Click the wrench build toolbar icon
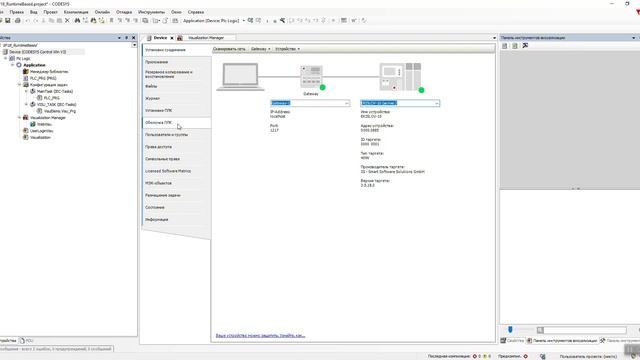The height and width of the screenshot is (360, 640). pyautogui.click(x=282, y=20)
